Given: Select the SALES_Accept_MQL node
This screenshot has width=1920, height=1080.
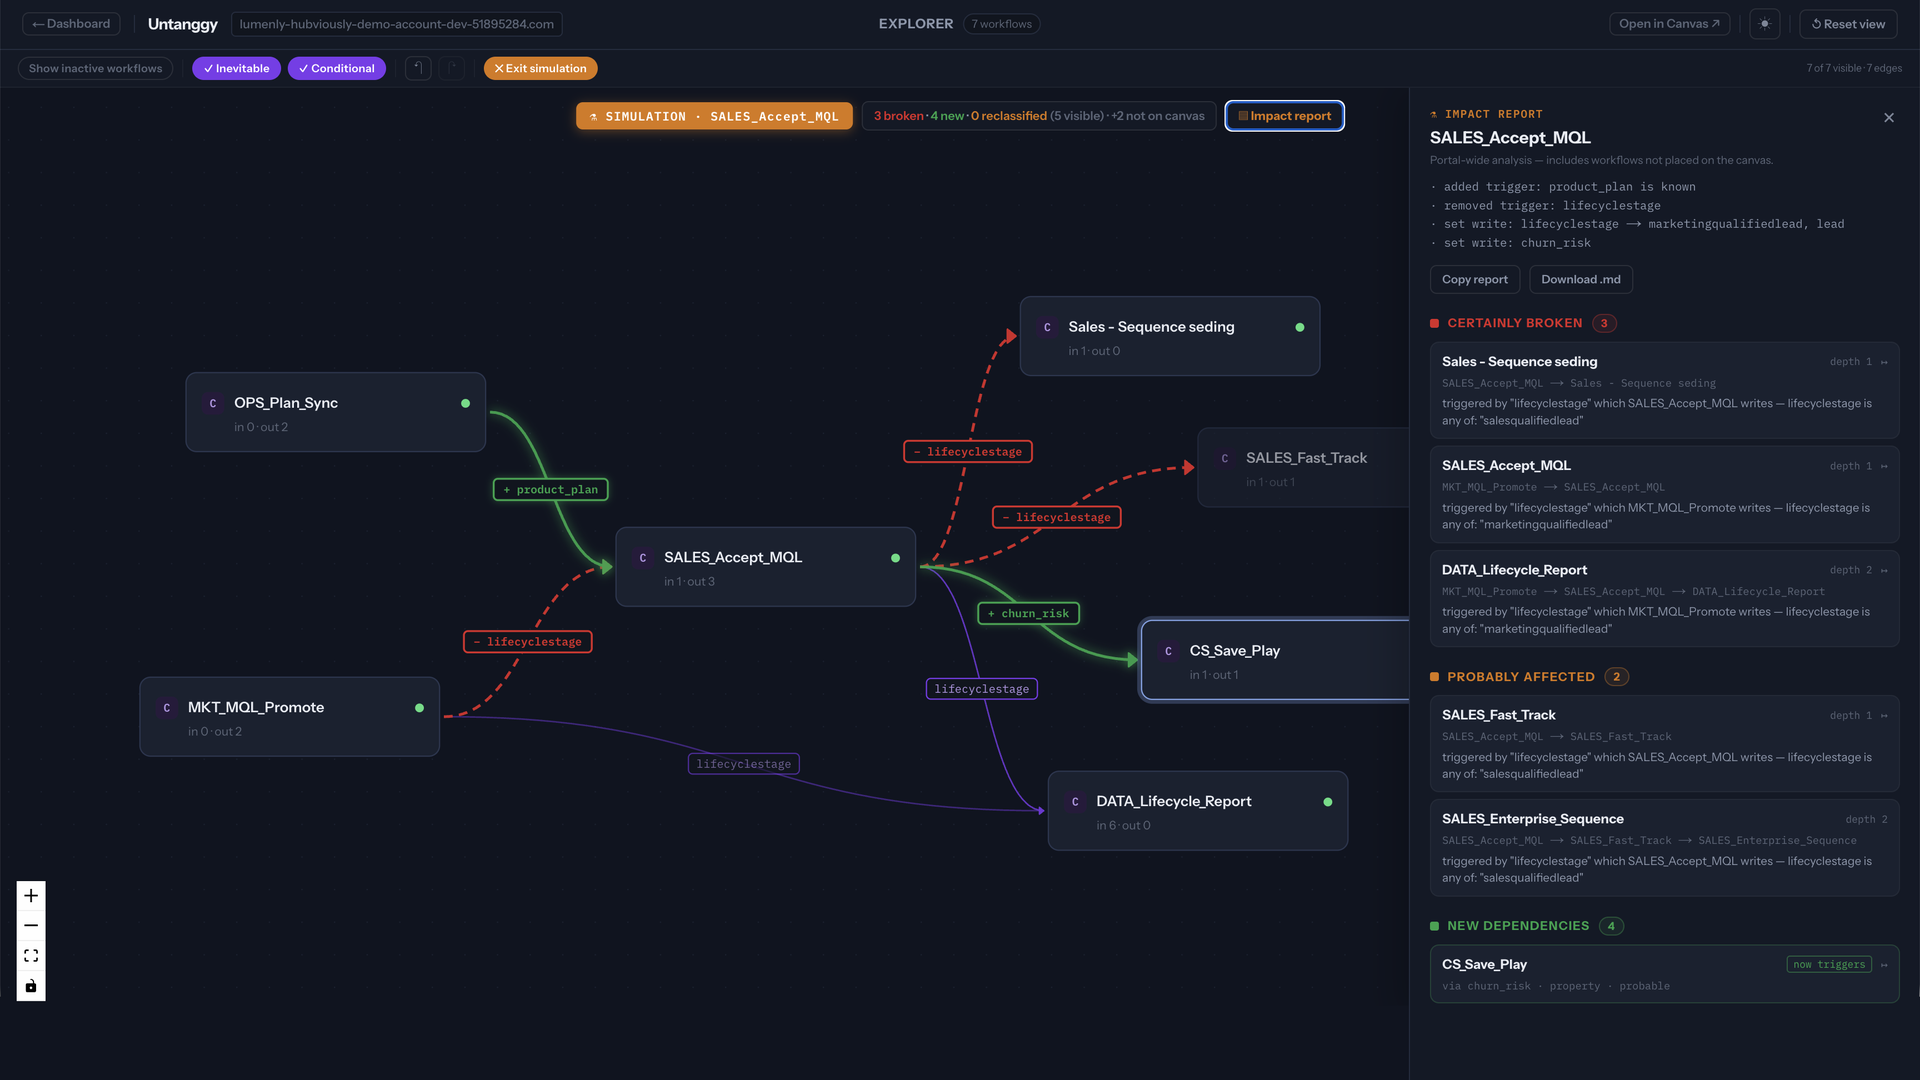Looking at the screenshot, I should pyautogui.click(x=765, y=567).
